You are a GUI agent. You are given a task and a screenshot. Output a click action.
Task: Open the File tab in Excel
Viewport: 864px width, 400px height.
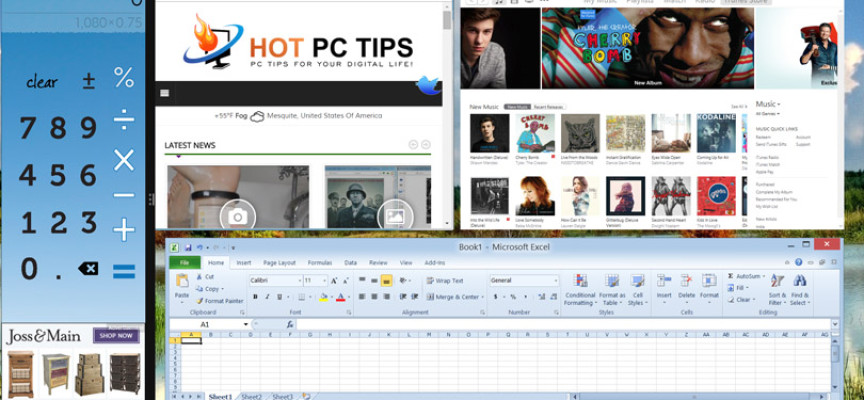tap(185, 263)
